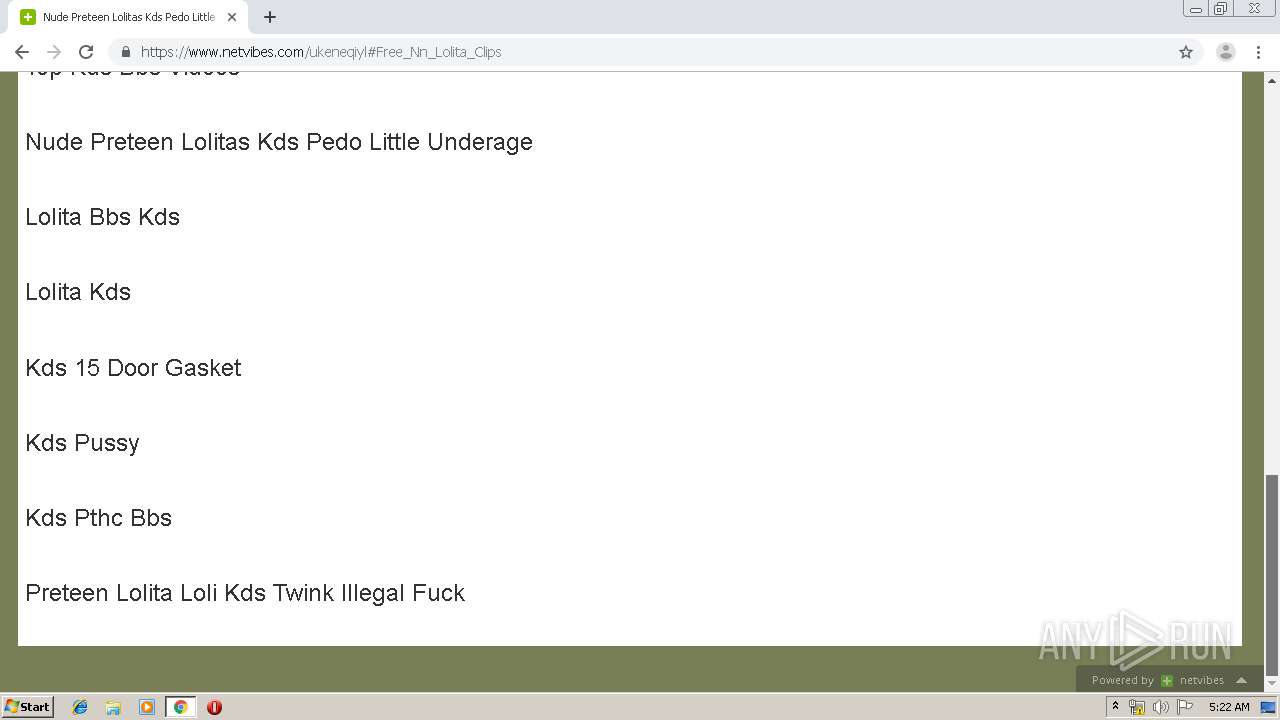Click the 5:22 AM system clock
The image size is (1280, 720).
click(1229, 707)
